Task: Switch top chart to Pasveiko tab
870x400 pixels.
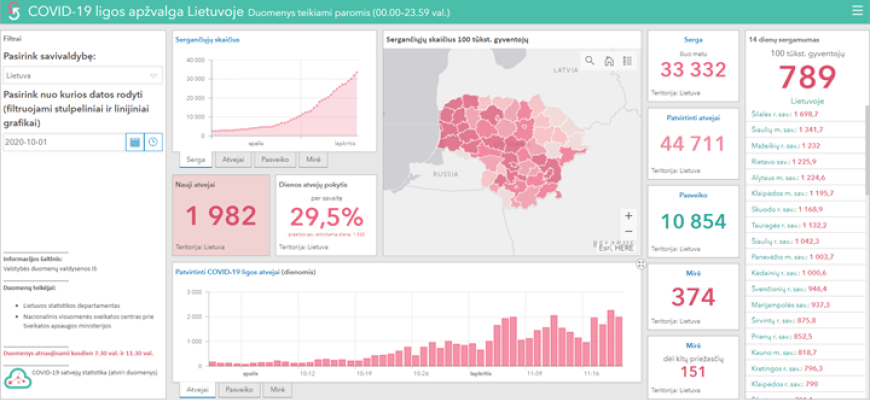Action: 273,159
